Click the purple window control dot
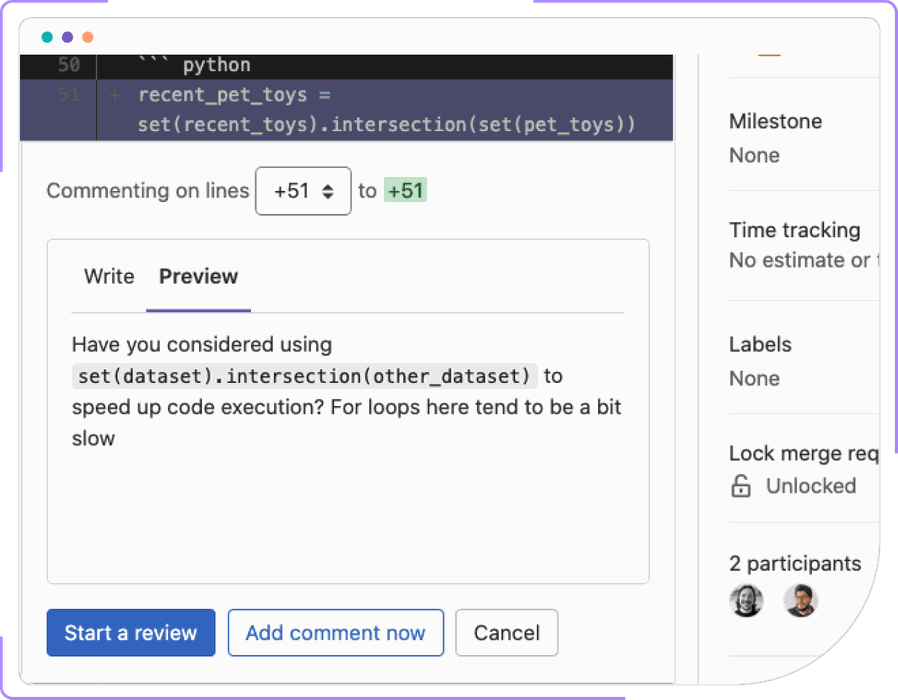 point(68,37)
